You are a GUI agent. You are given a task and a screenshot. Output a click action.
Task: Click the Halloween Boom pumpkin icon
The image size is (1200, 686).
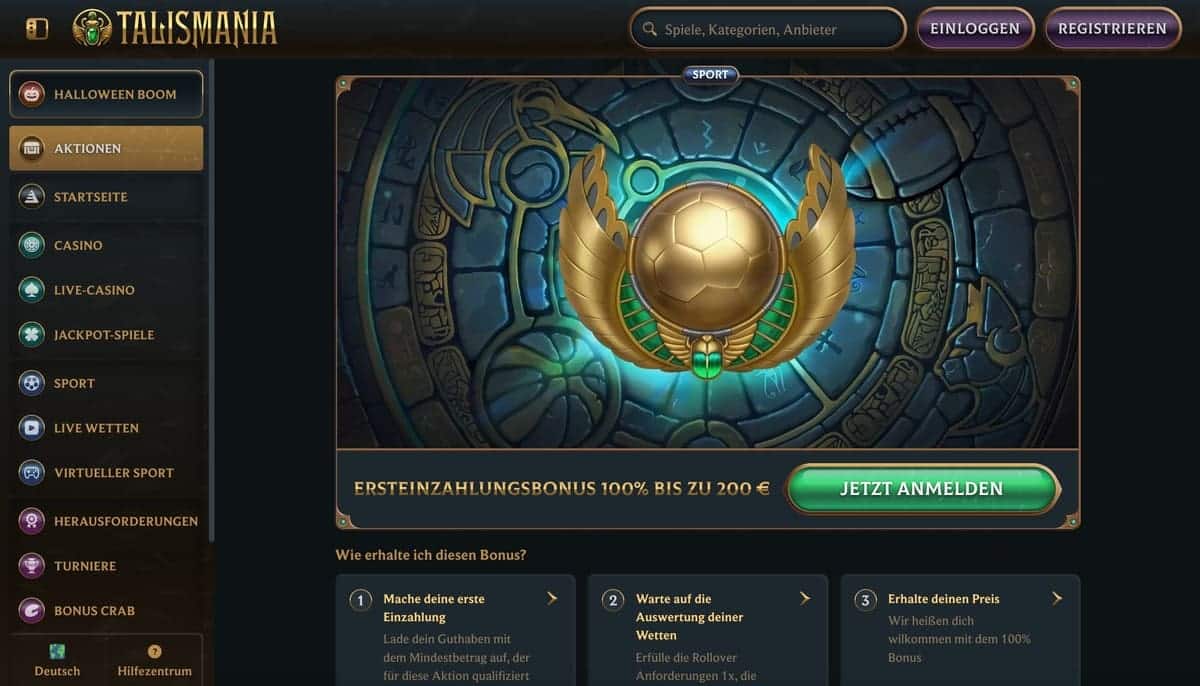(x=32, y=94)
